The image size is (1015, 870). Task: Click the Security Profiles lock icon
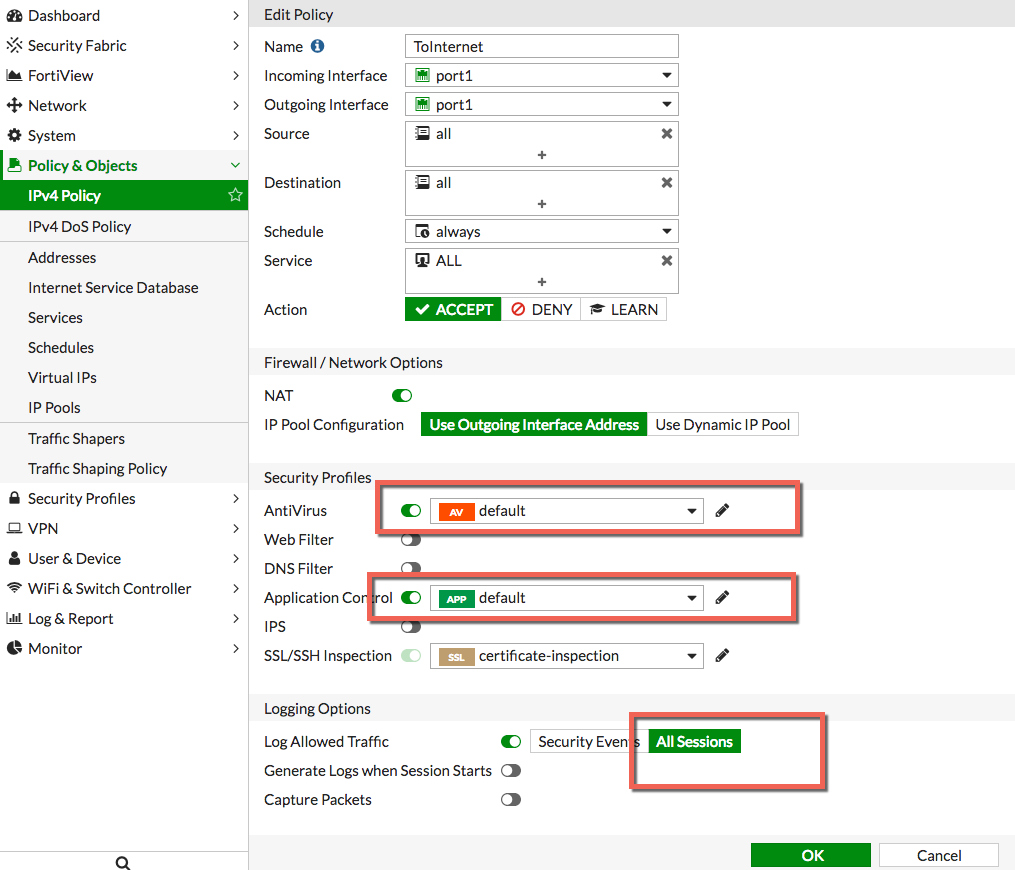click(x=14, y=498)
